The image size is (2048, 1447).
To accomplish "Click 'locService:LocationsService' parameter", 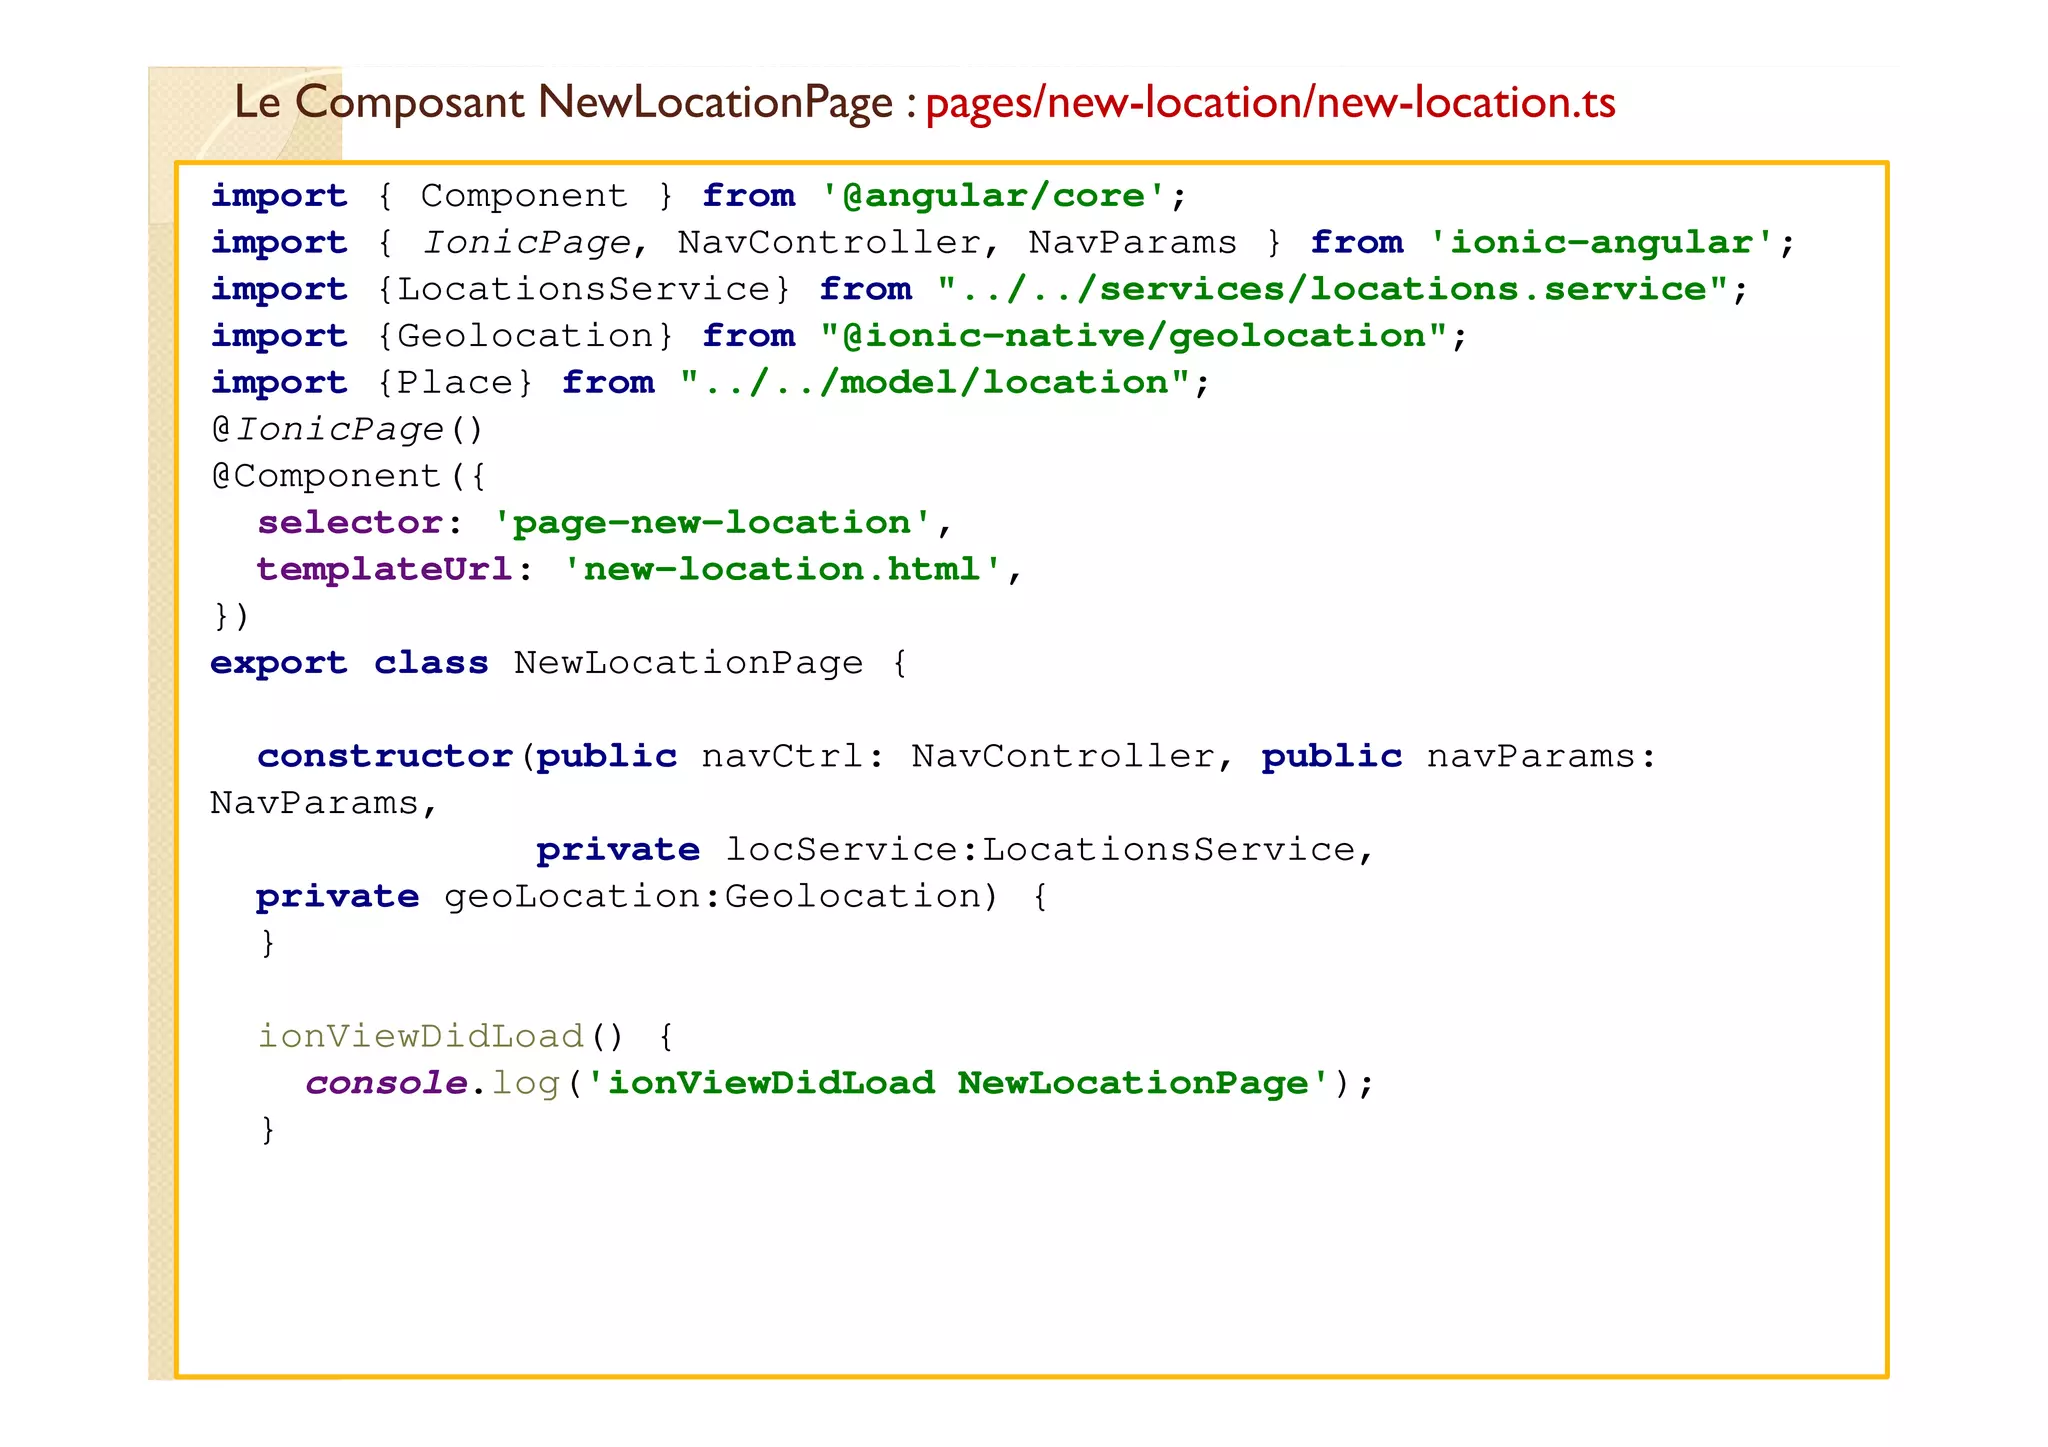I will coord(1040,850).
